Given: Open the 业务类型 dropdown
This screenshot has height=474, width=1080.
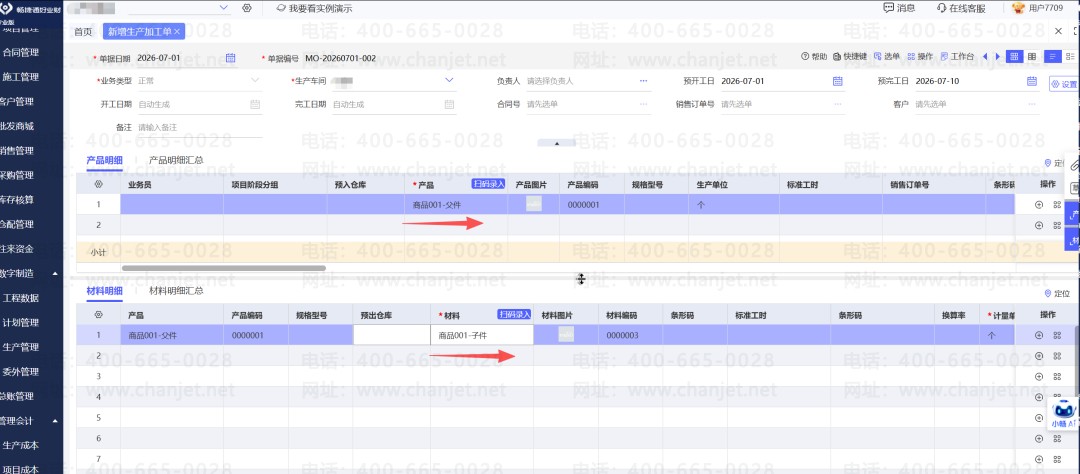Looking at the screenshot, I should tap(255, 81).
